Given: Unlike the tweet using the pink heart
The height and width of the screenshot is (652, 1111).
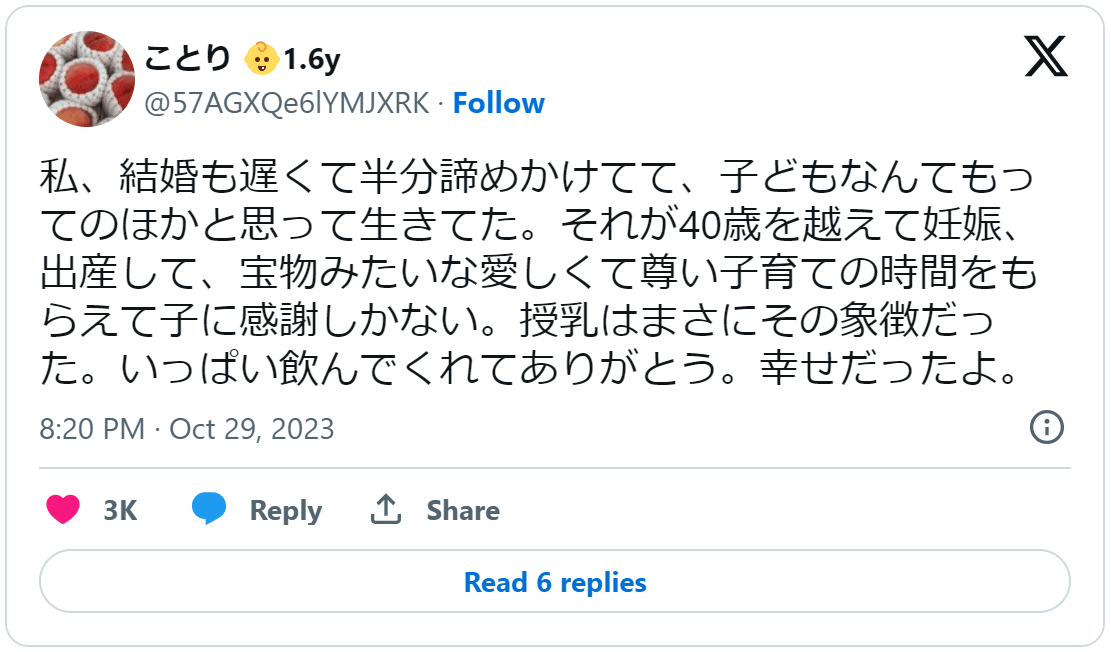Looking at the screenshot, I should (63, 510).
